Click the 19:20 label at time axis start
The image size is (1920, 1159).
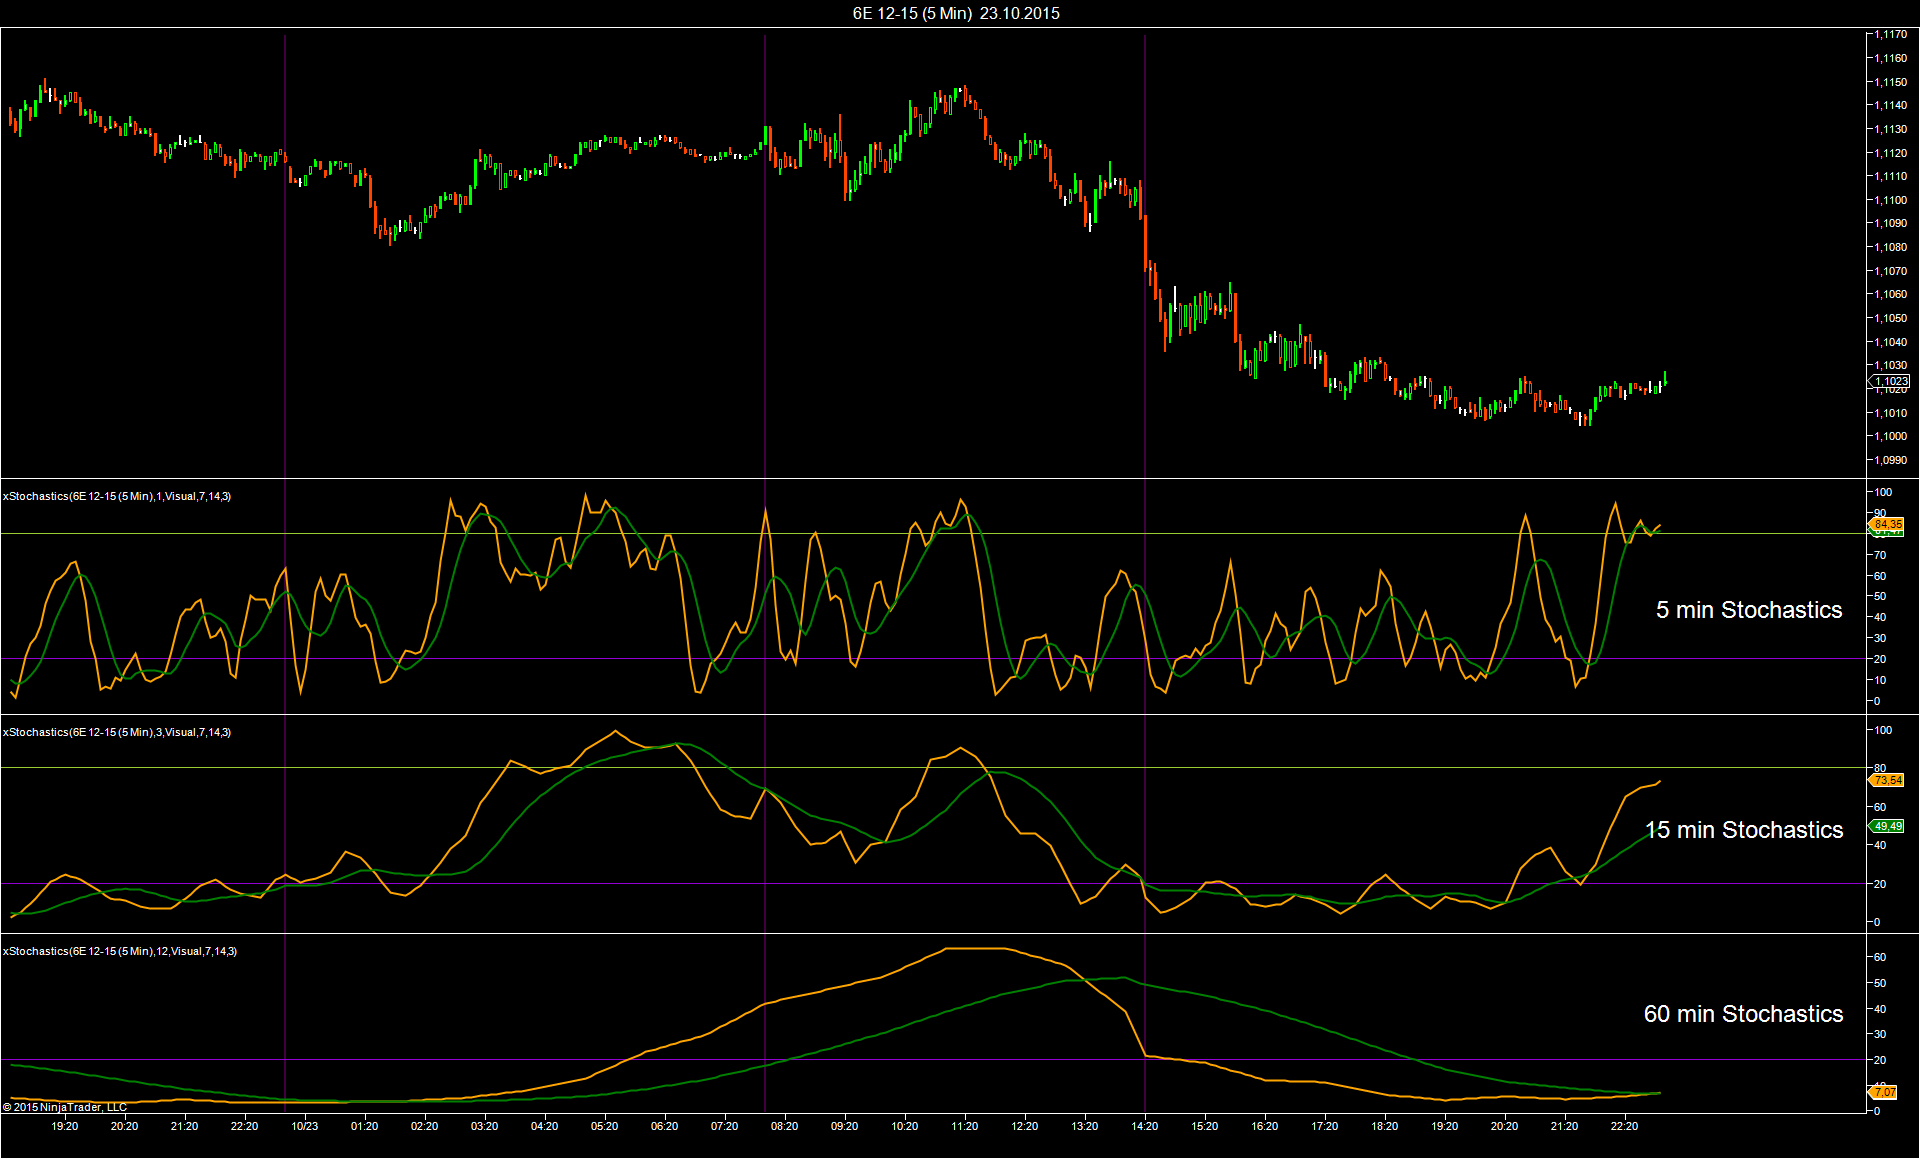[x=64, y=1126]
